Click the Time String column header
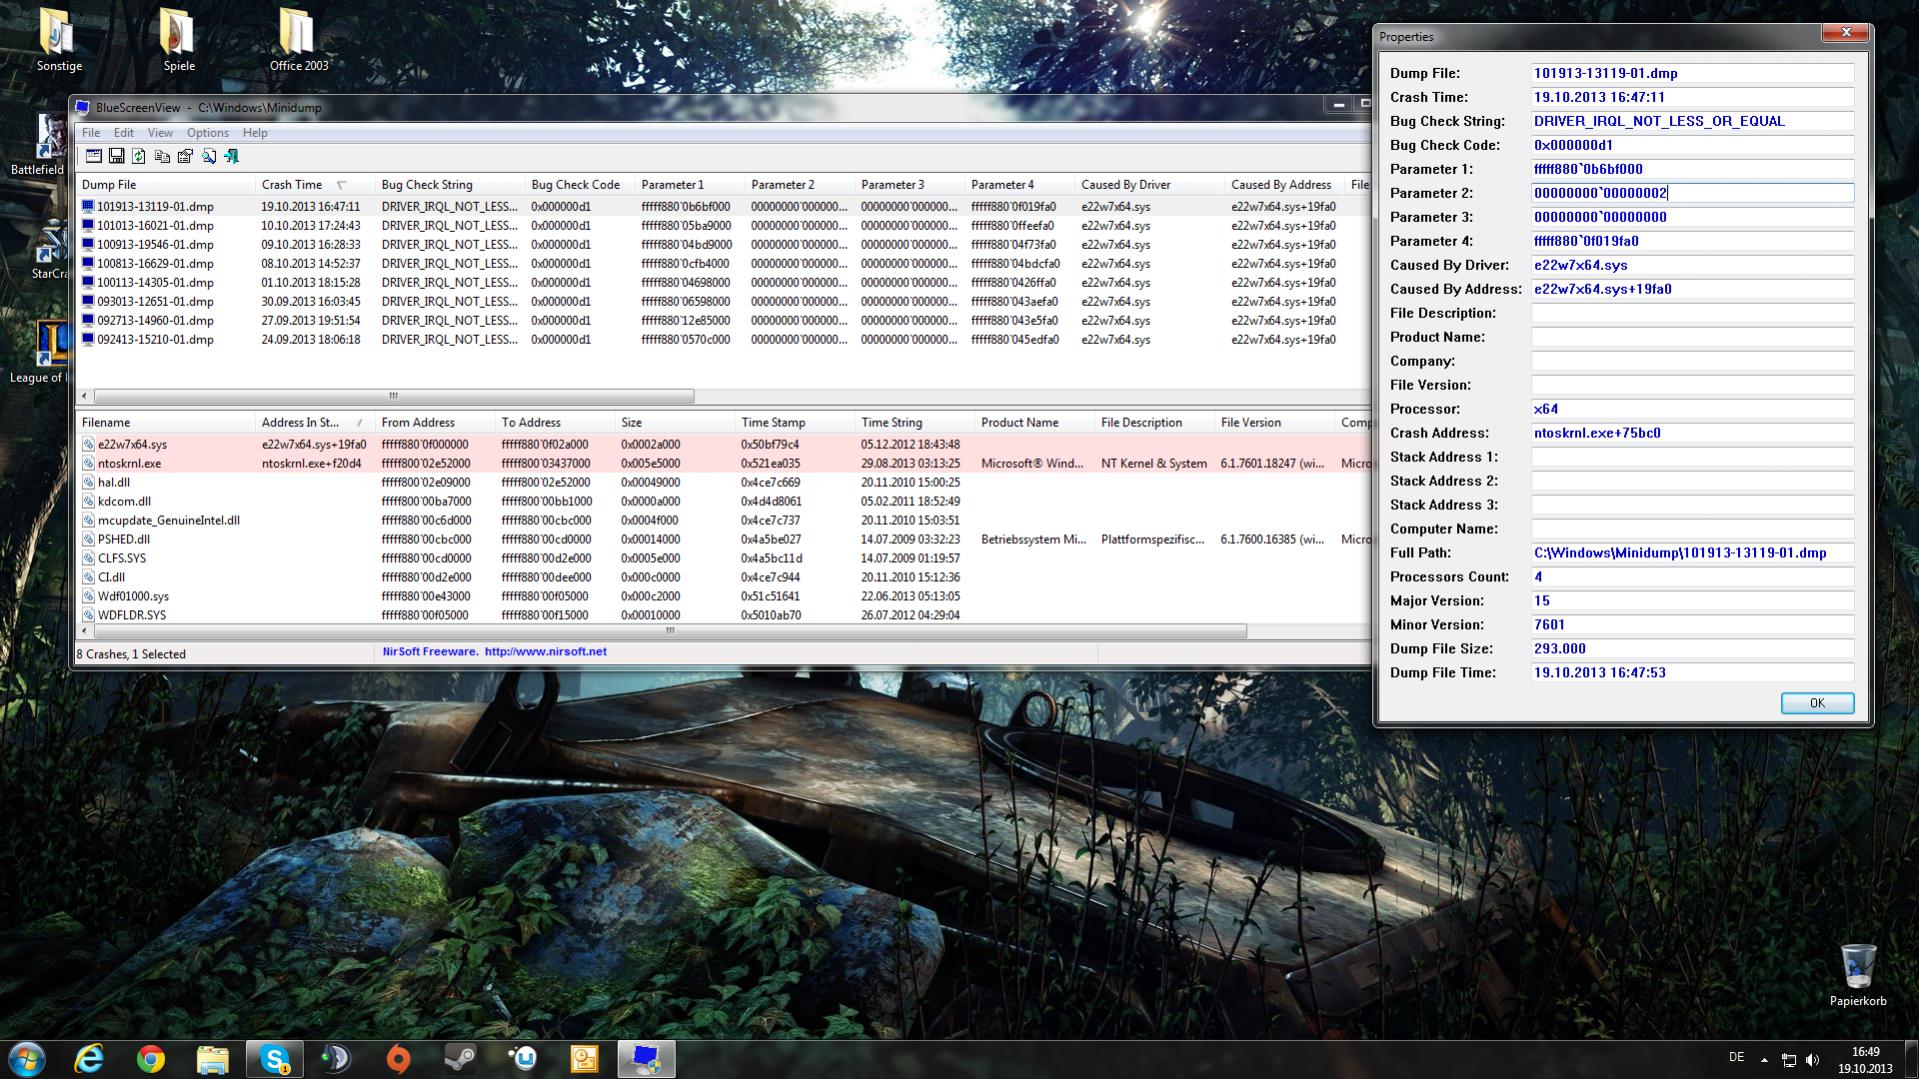 [915, 422]
